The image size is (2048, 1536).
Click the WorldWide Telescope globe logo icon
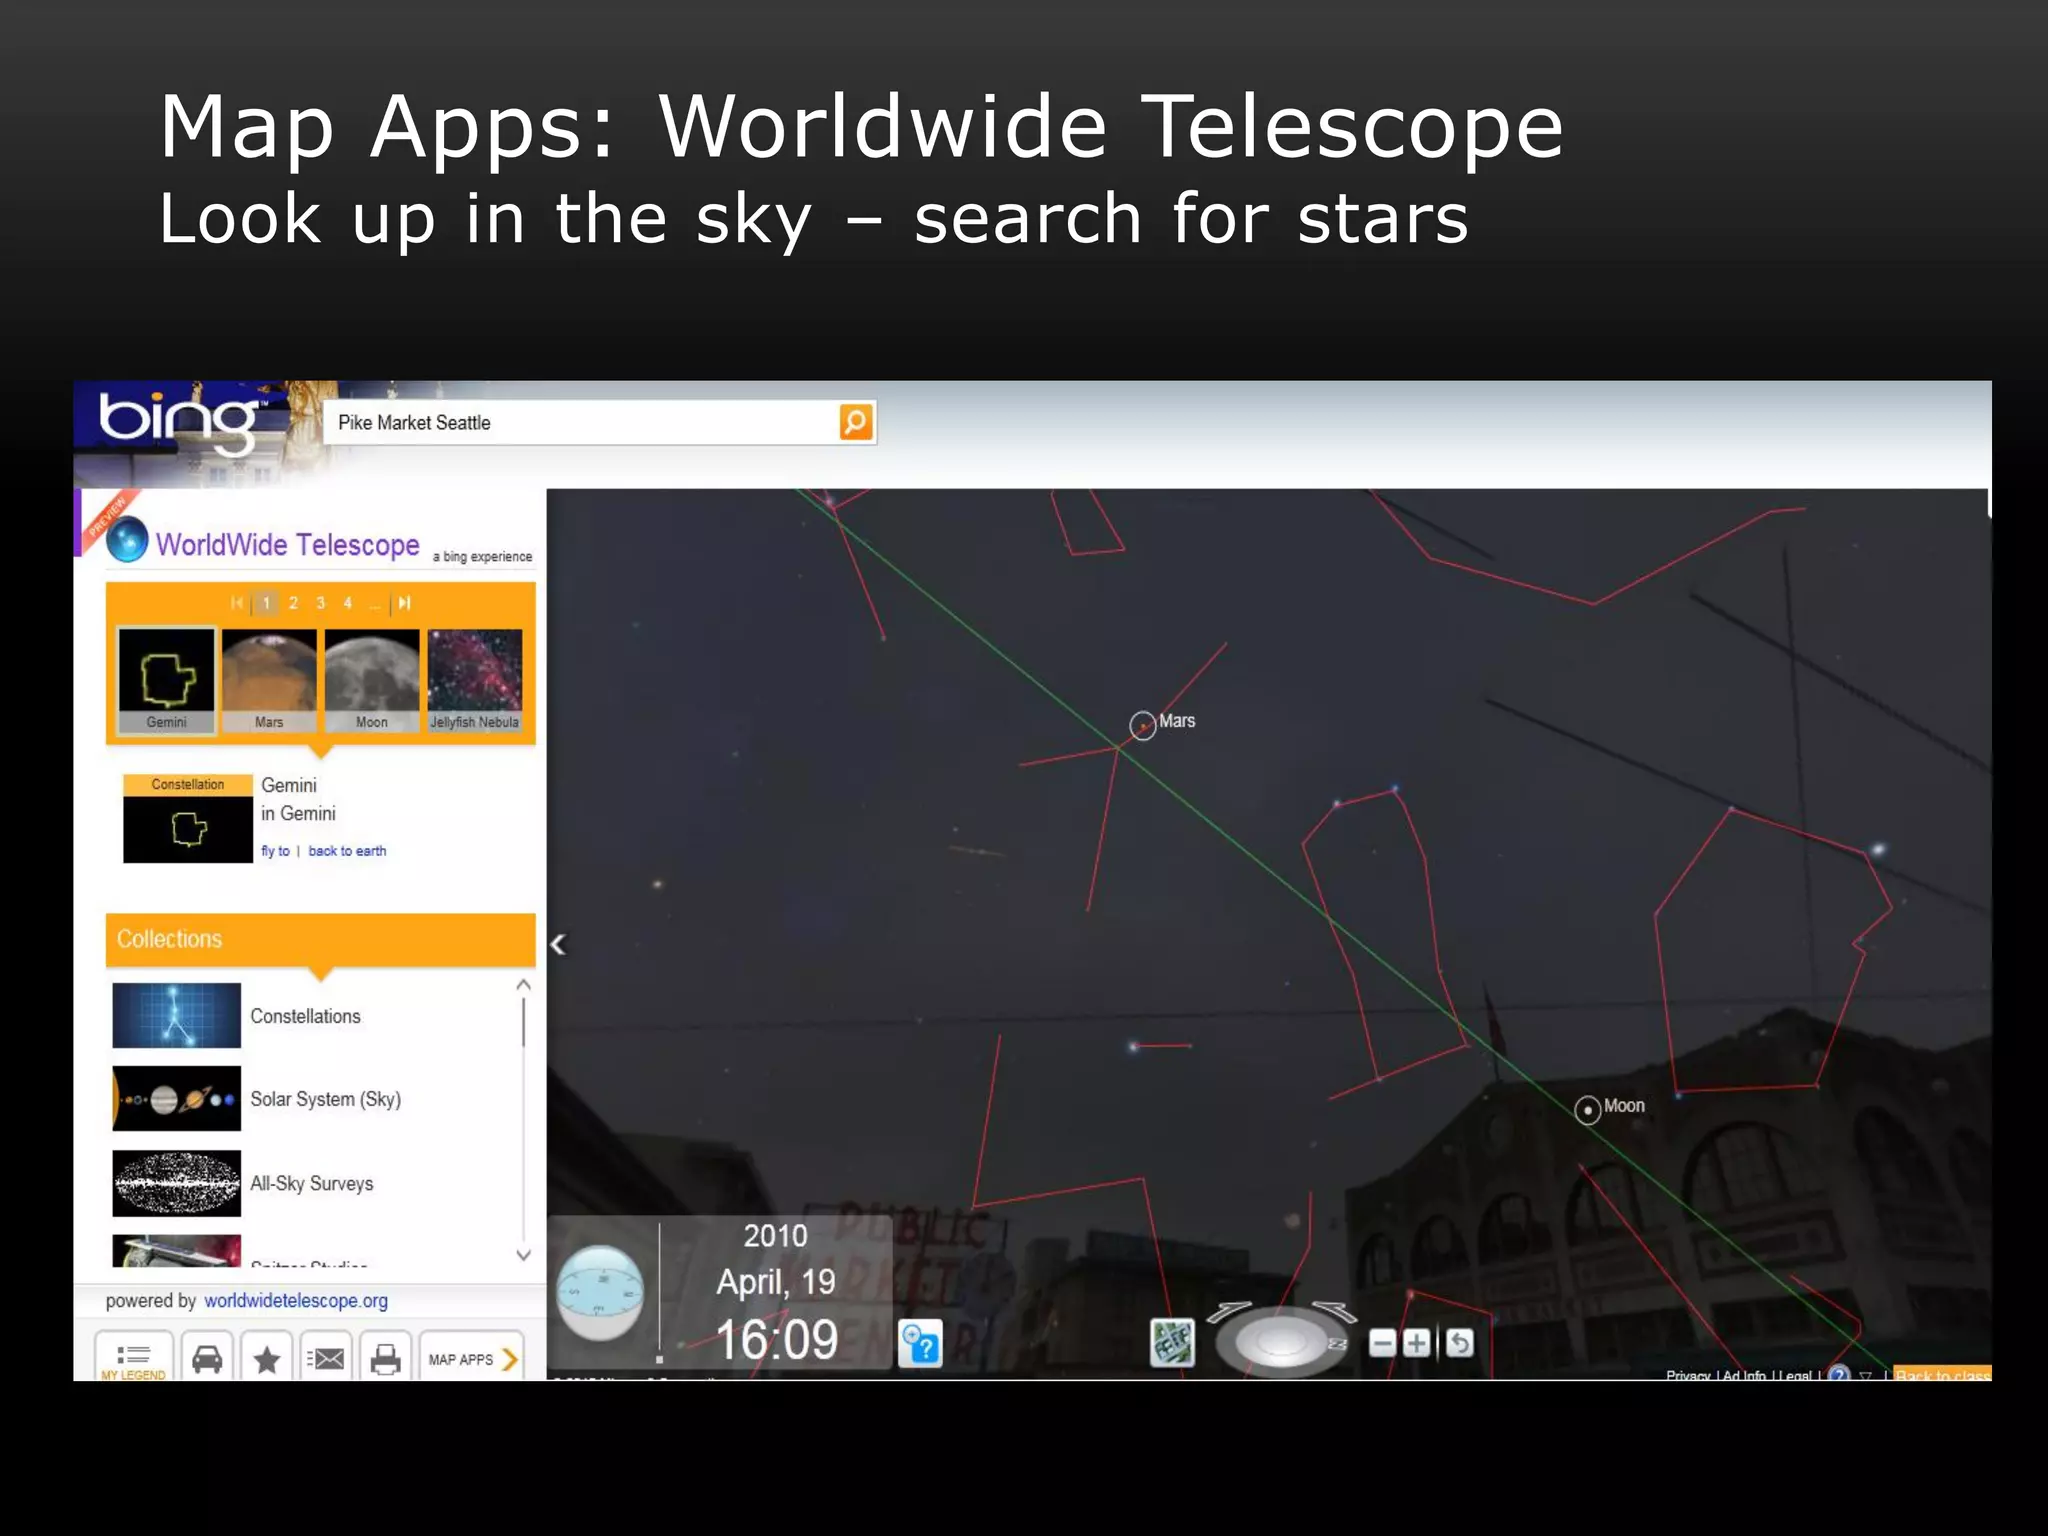[127, 540]
